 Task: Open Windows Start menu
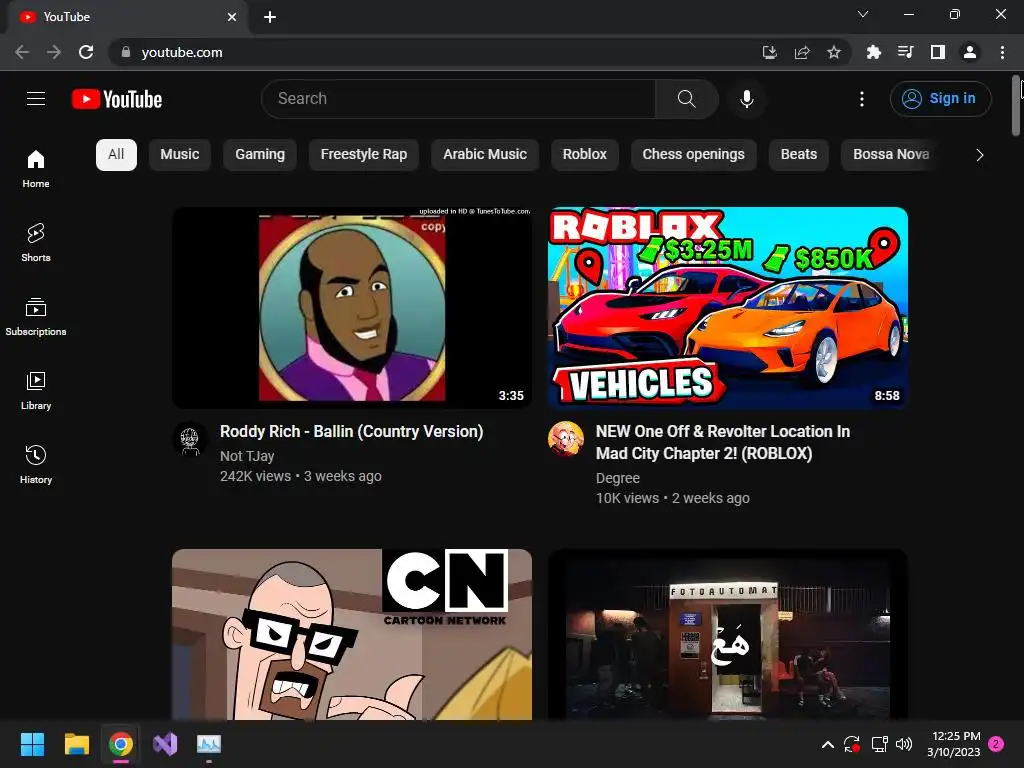coord(32,744)
